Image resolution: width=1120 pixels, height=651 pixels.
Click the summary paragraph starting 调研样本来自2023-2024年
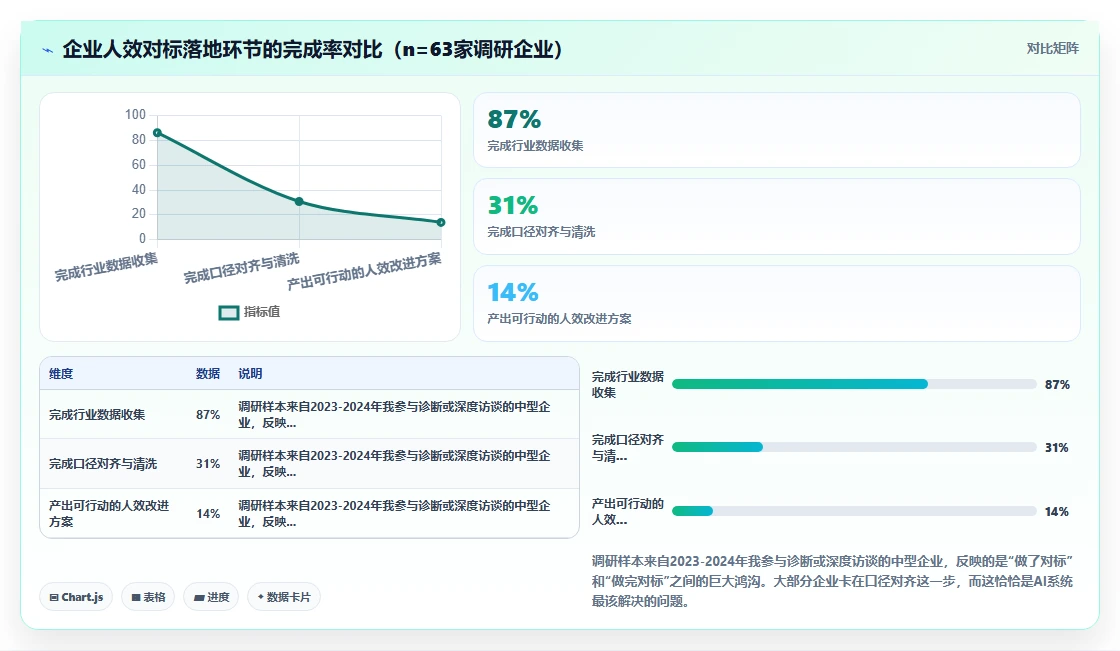832,581
